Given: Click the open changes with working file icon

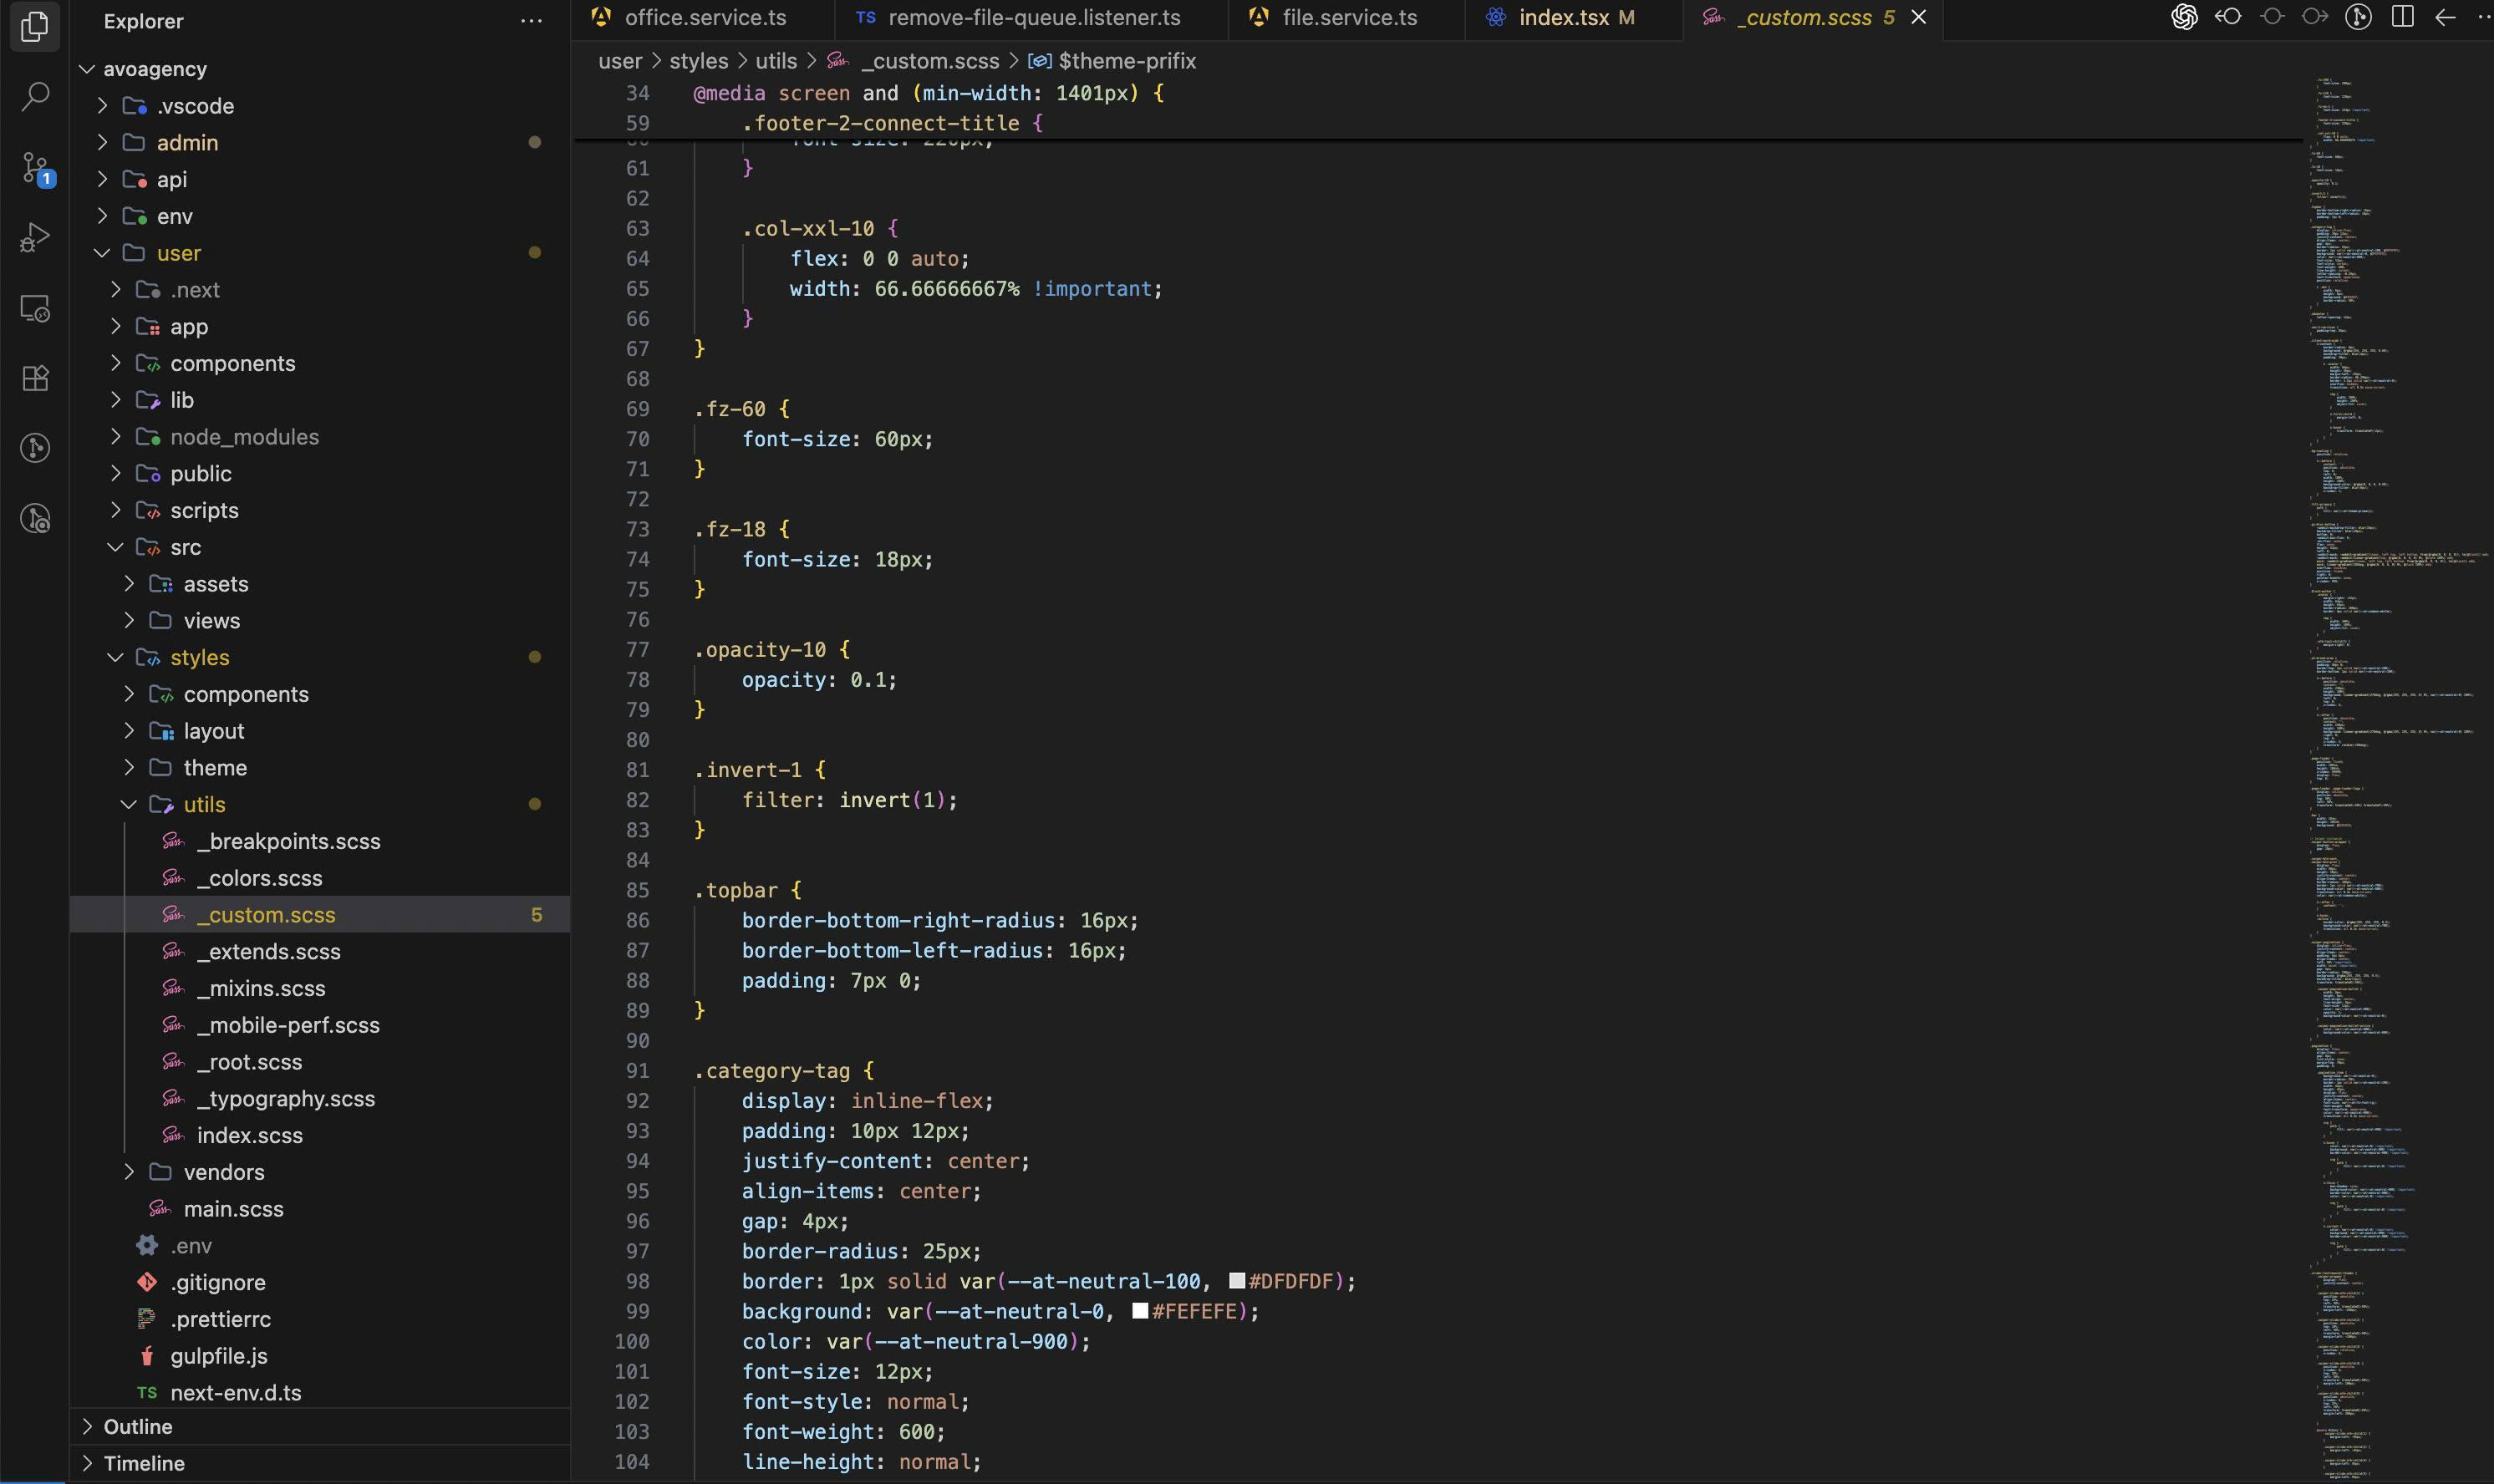Looking at the screenshot, I should click(2272, 17).
